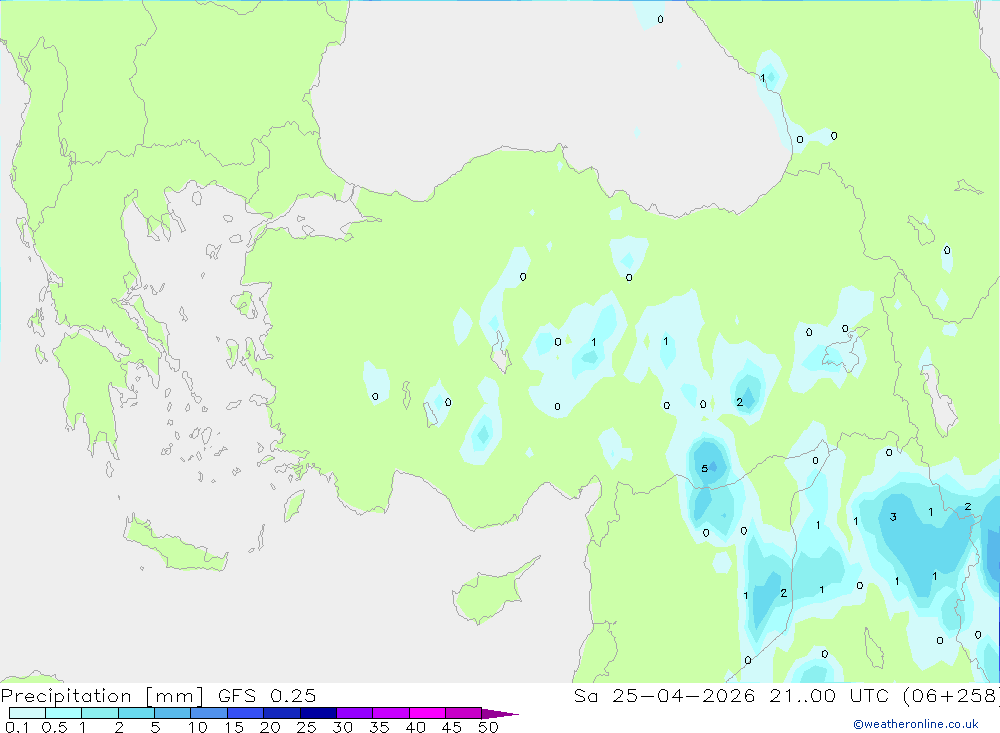Click the 0.1–0.5 mm legend swatch
1000x733 pixels.
(27, 713)
